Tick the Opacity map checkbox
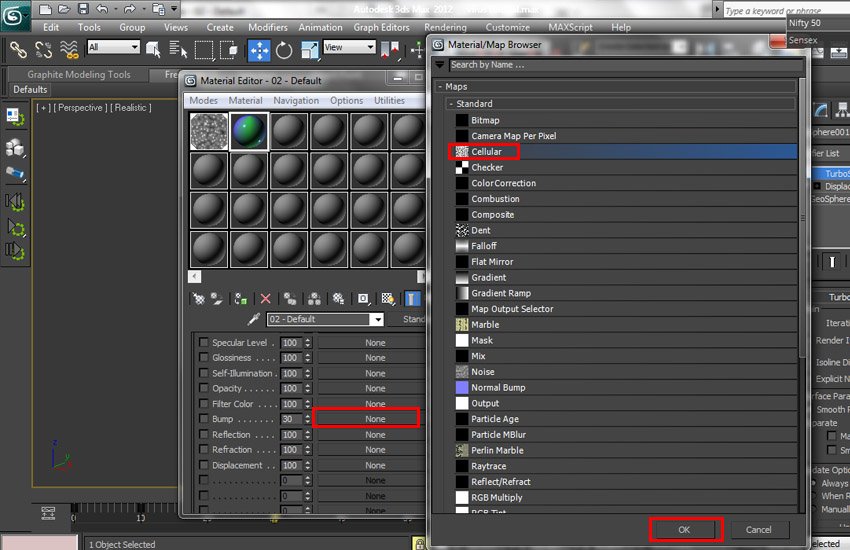Viewport: 850px width, 550px height. point(204,388)
